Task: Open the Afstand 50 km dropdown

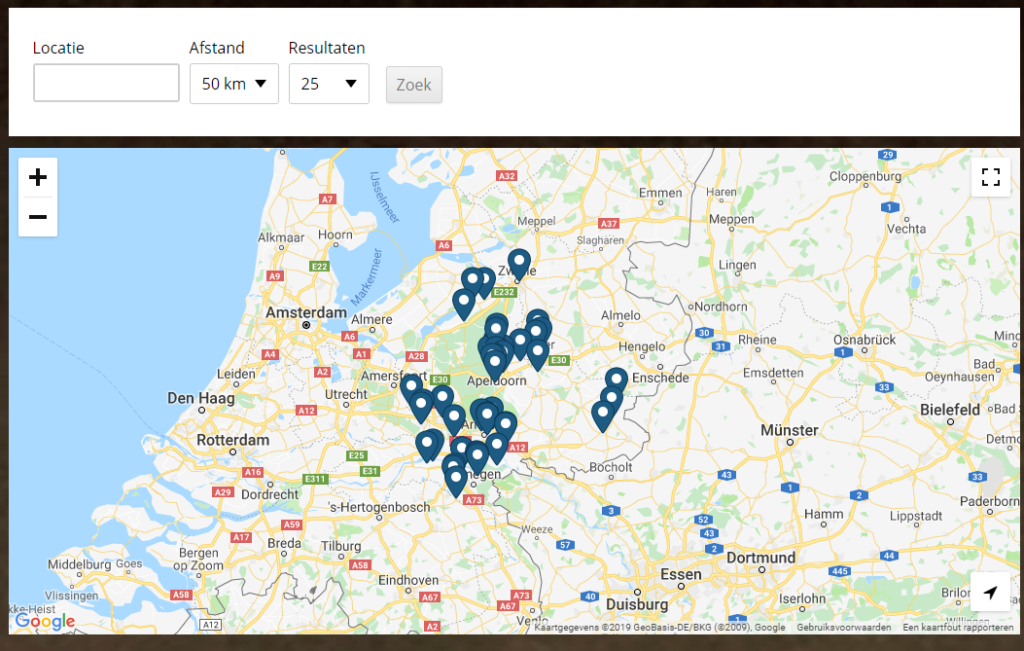Action: click(x=234, y=84)
